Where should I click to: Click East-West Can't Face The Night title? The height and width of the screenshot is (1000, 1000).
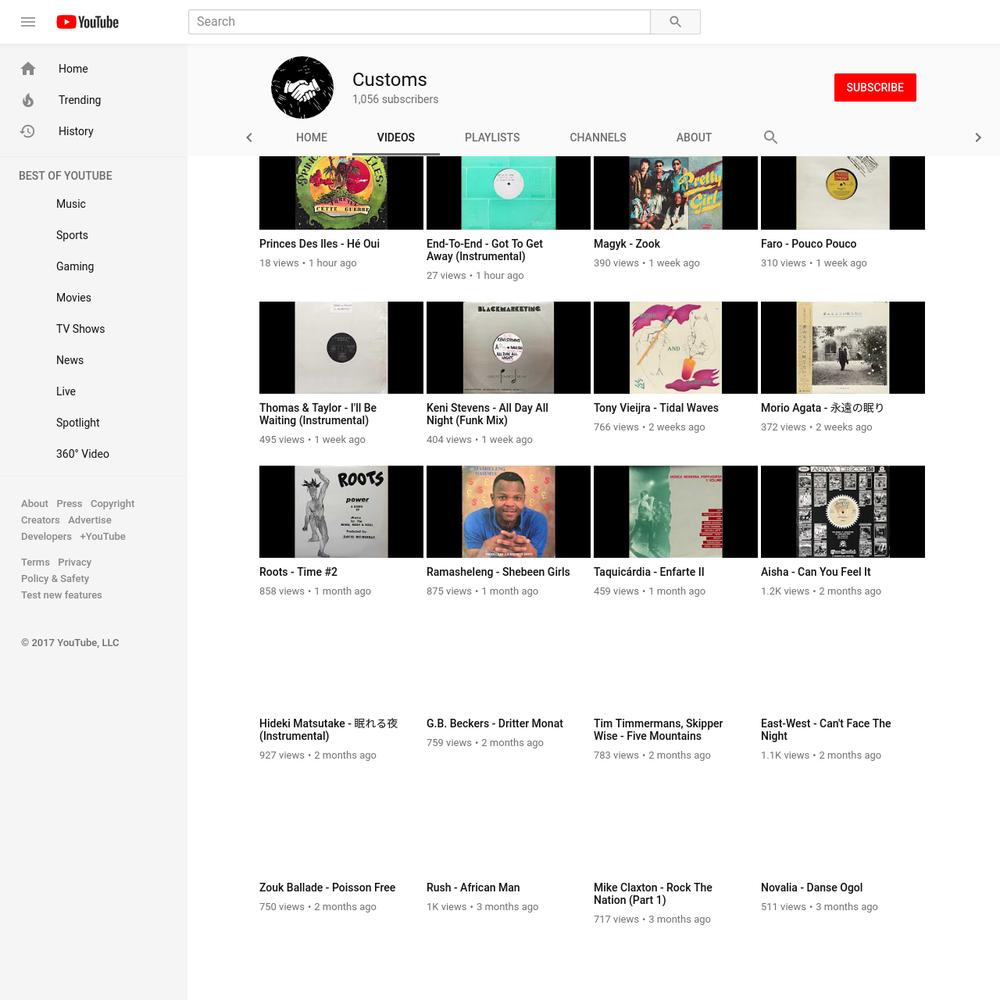click(x=826, y=730)
